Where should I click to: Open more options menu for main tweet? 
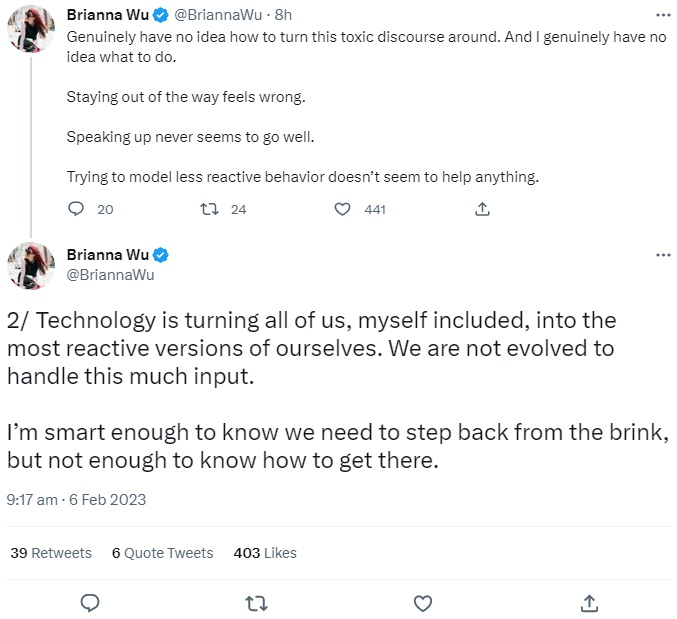click(x=663, y=255)
